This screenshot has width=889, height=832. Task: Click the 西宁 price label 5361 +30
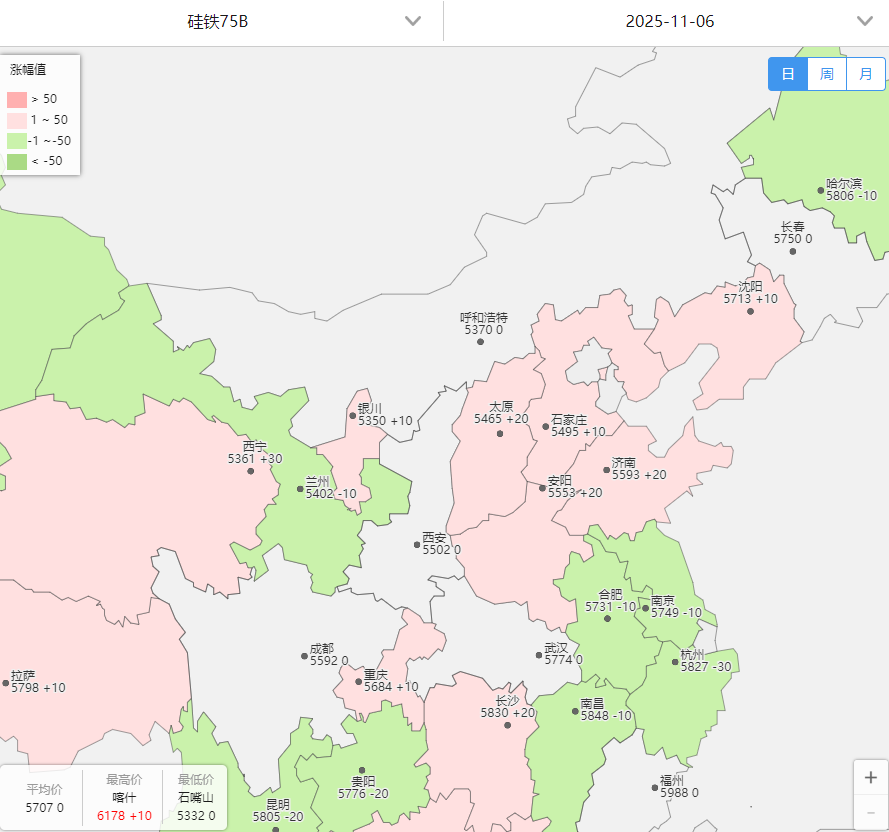click(255, 459)
